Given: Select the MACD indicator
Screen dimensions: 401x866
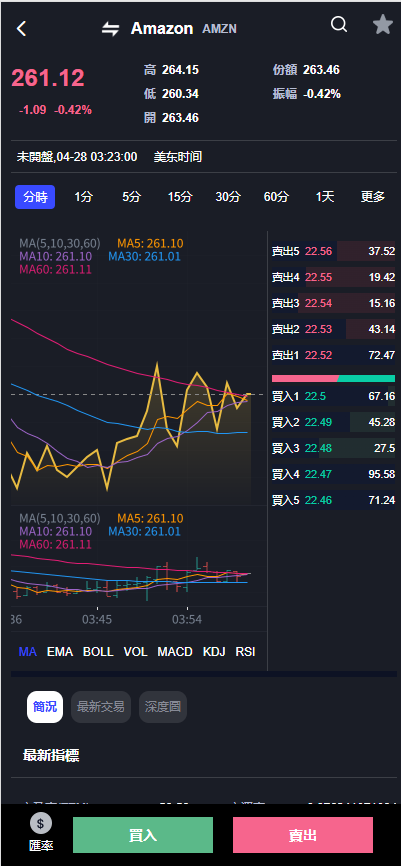Looking at the screenshot, I should 175,652.
